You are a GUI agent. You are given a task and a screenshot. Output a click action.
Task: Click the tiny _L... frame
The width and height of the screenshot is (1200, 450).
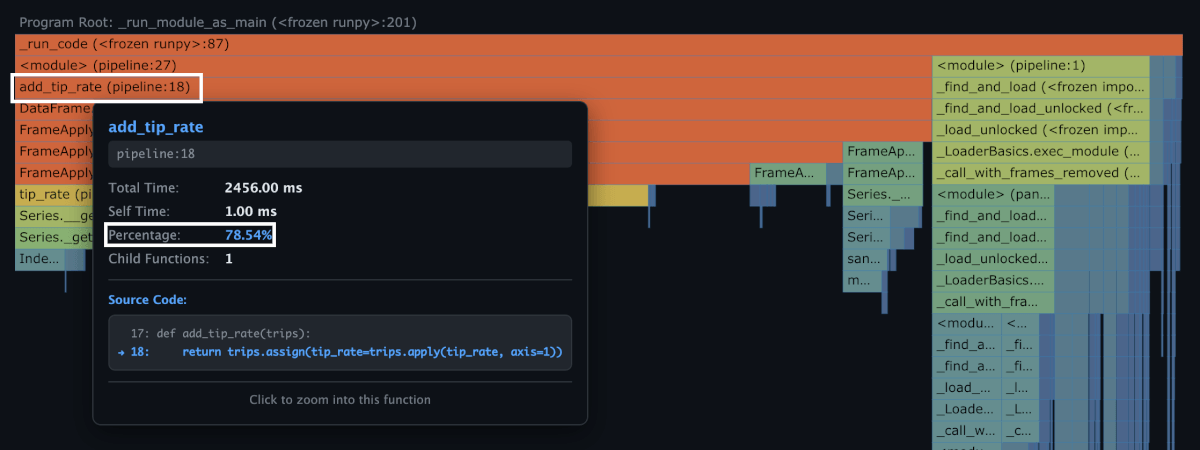1021,411
